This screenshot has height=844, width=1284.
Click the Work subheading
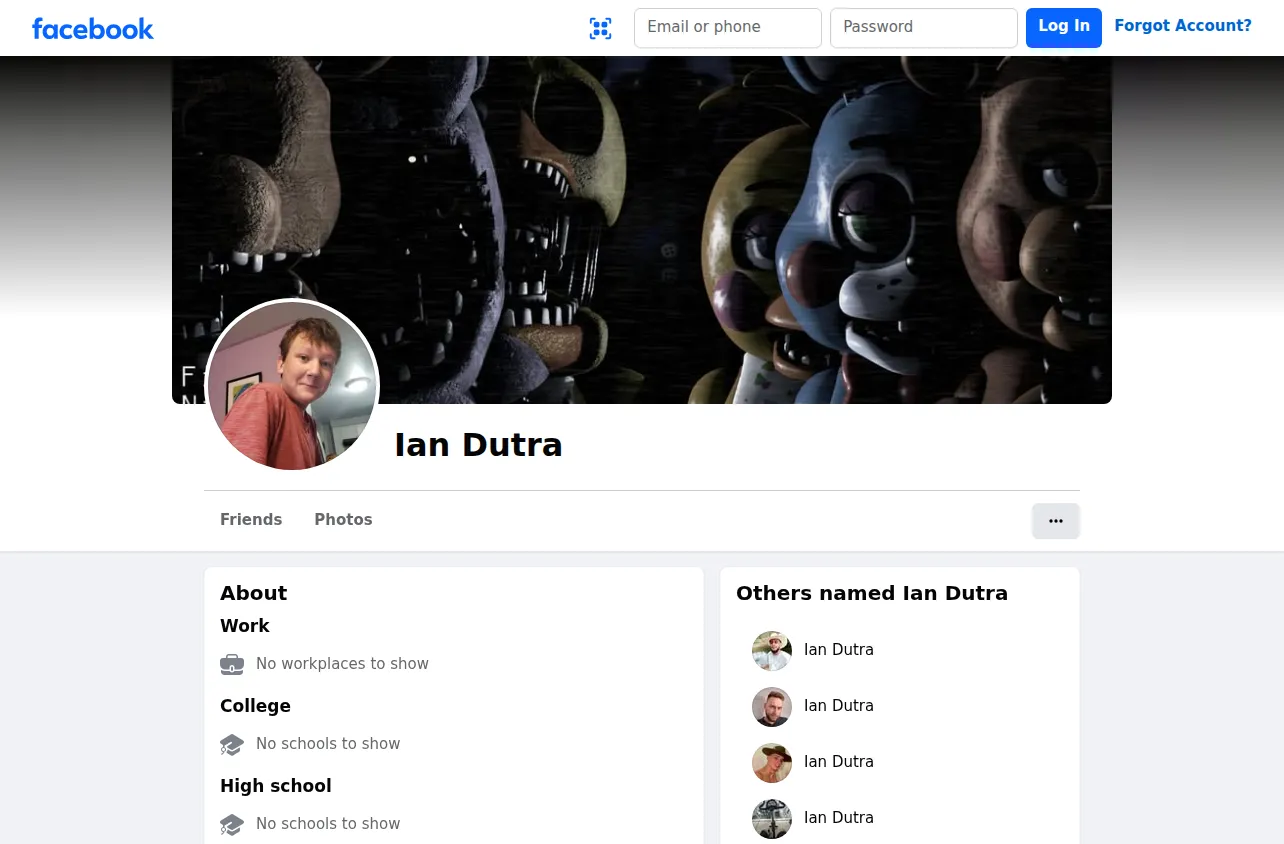[x=245, y=626]
